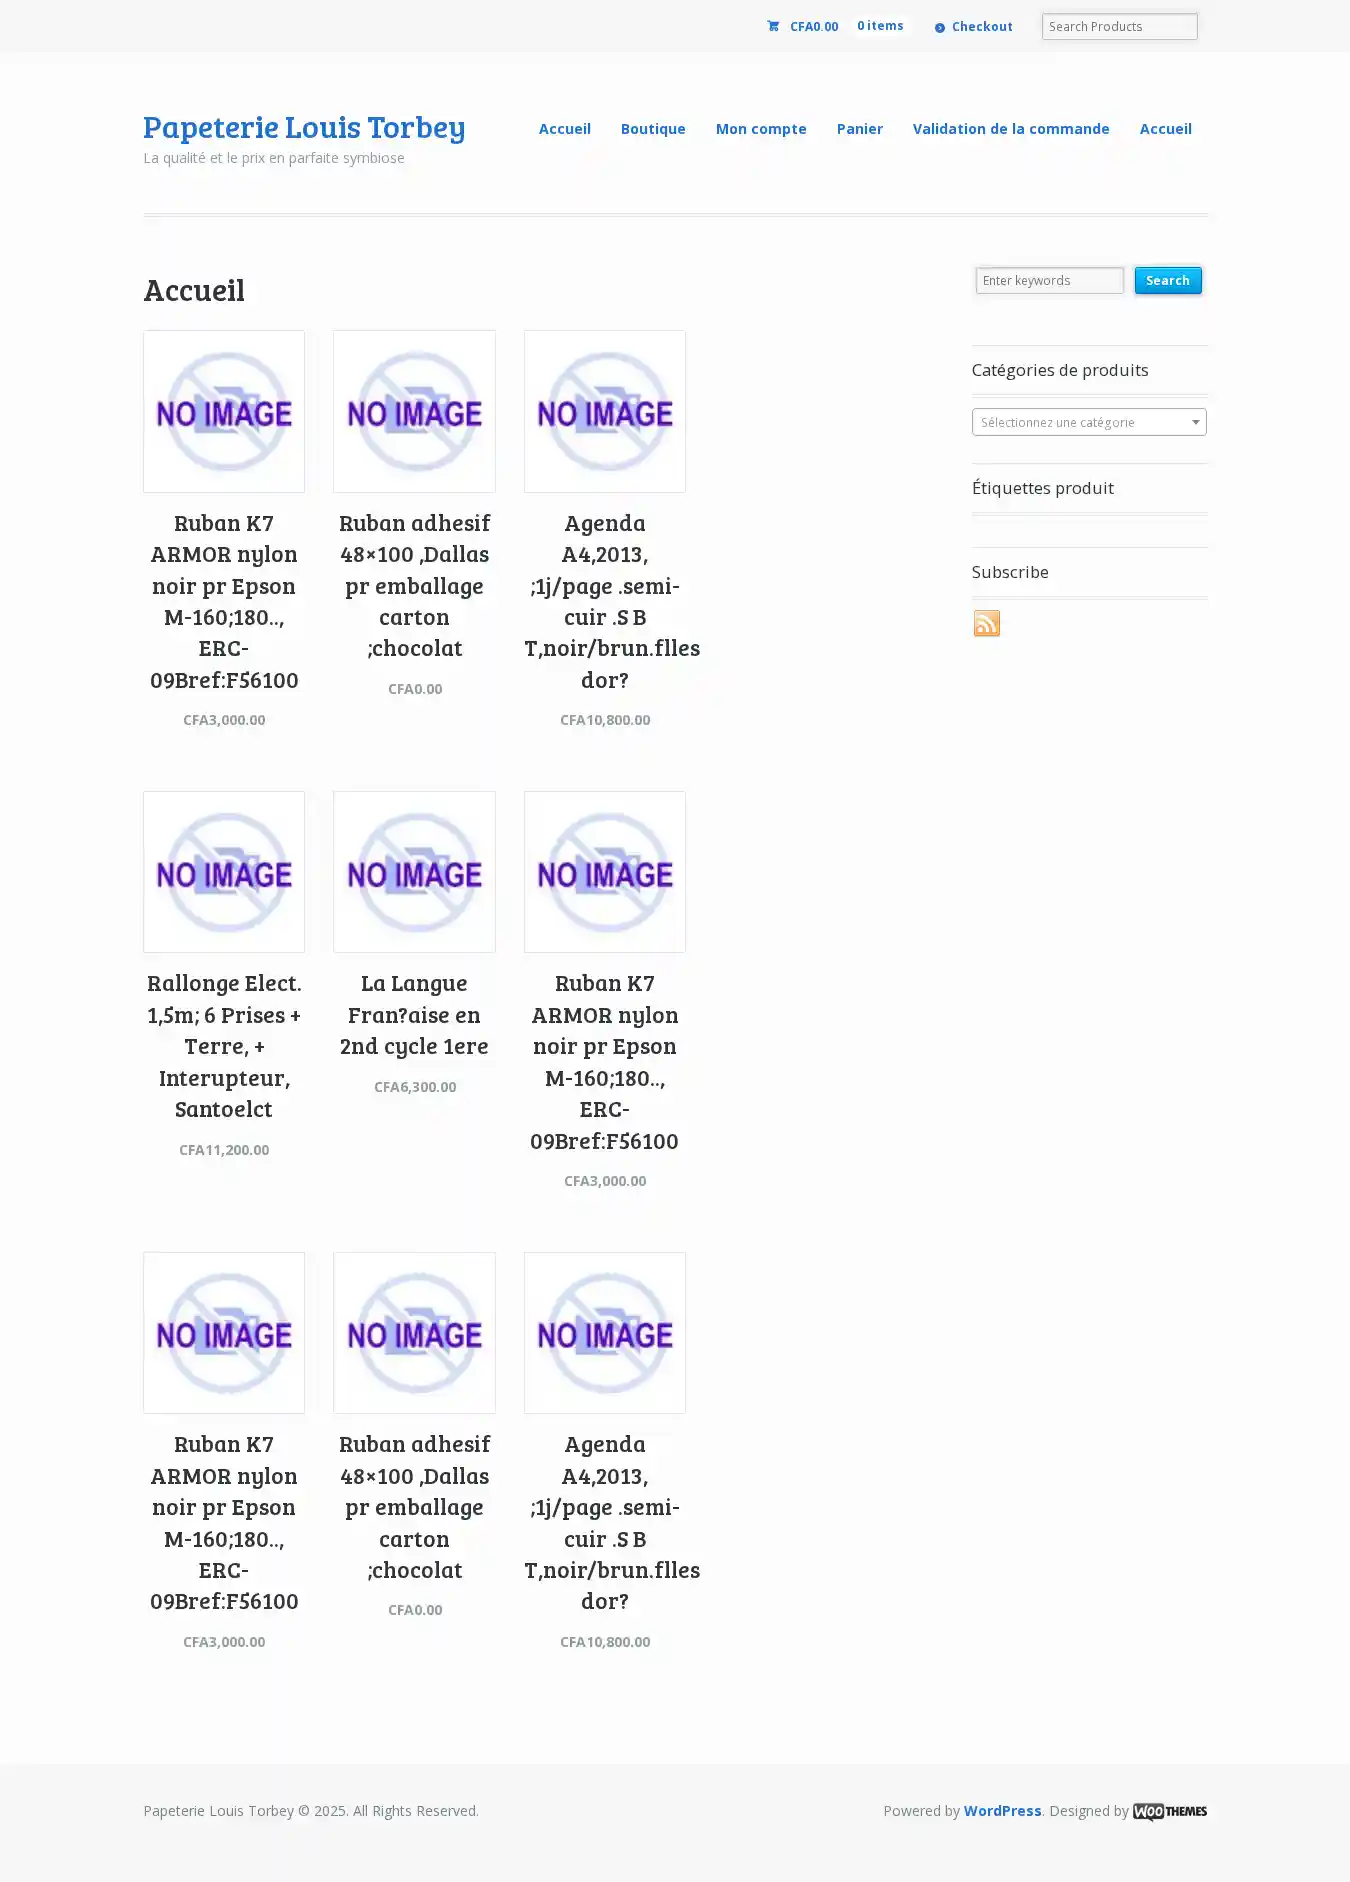The image size is (1350, 1882).
Task: Focus the Search Products field
Action: (1120, 27)
